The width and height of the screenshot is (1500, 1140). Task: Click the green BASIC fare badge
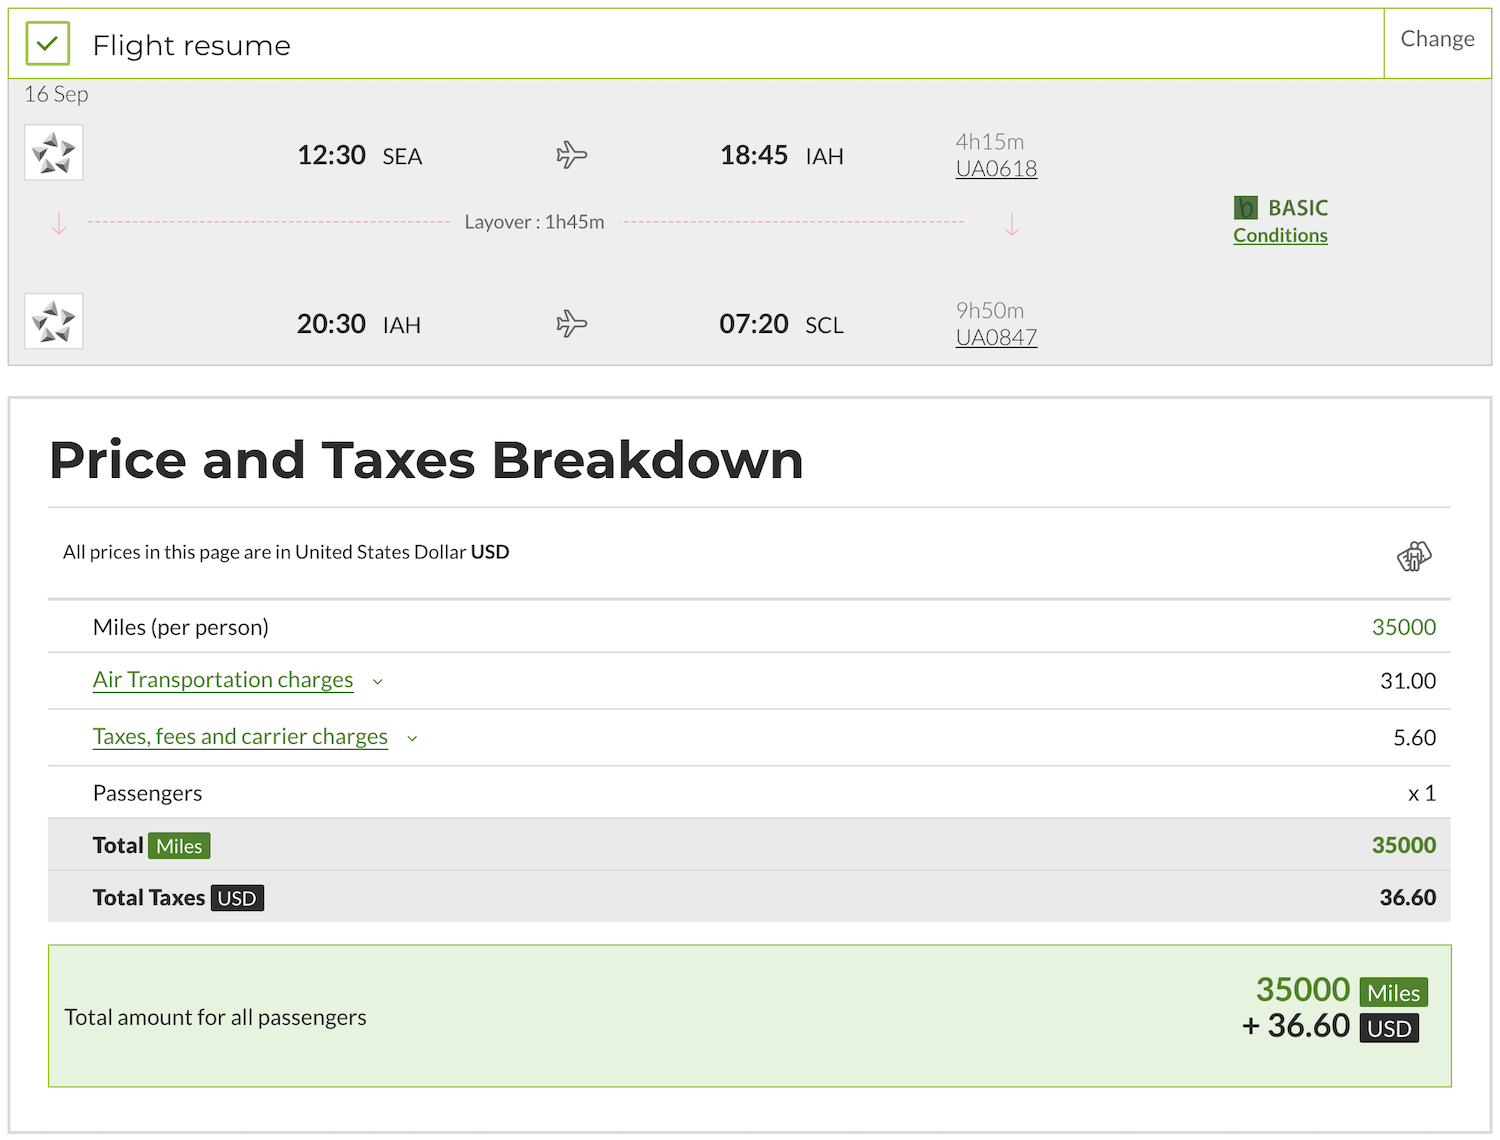click(1245, 208)
